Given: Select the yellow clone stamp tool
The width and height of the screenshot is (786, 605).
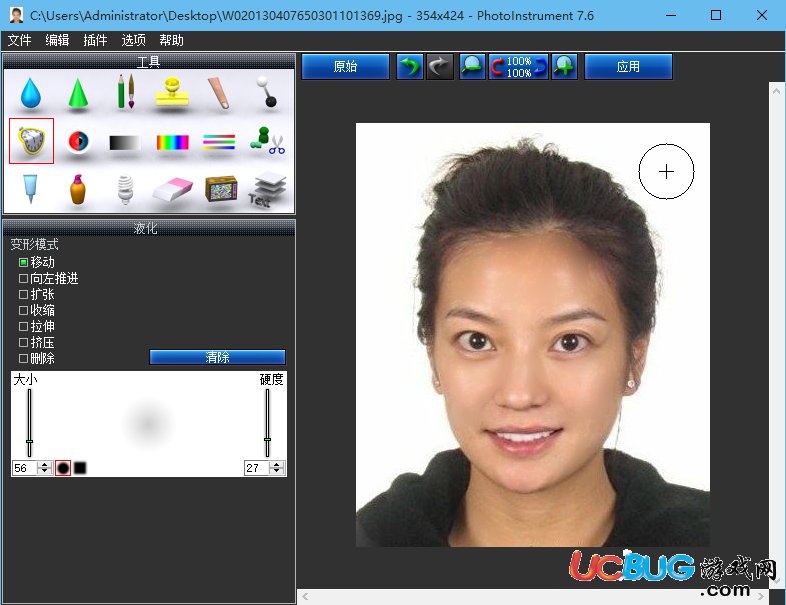Looking at the screenshot, I should coord(172,92).
